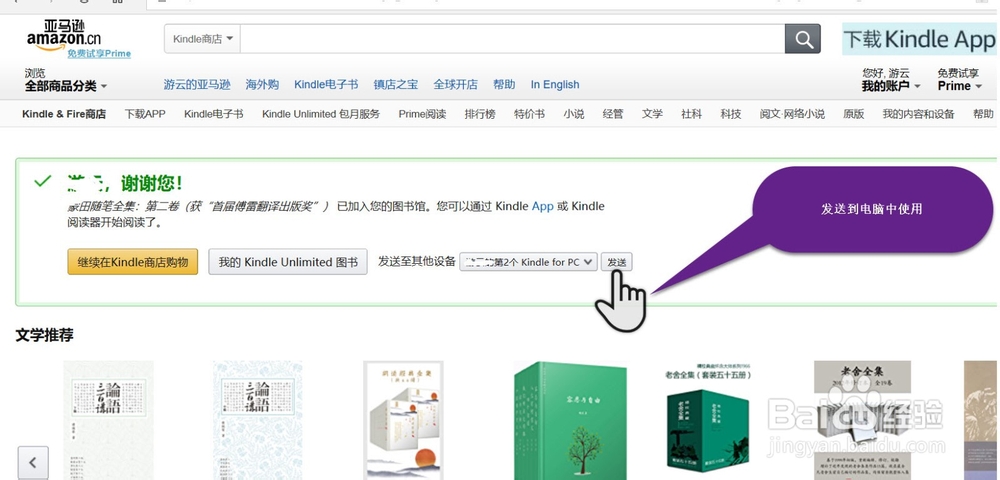Image resolution: width=1000 pixels, height=480 pixels.
Task: Click the magnifier search button
Action: (802, 40)
